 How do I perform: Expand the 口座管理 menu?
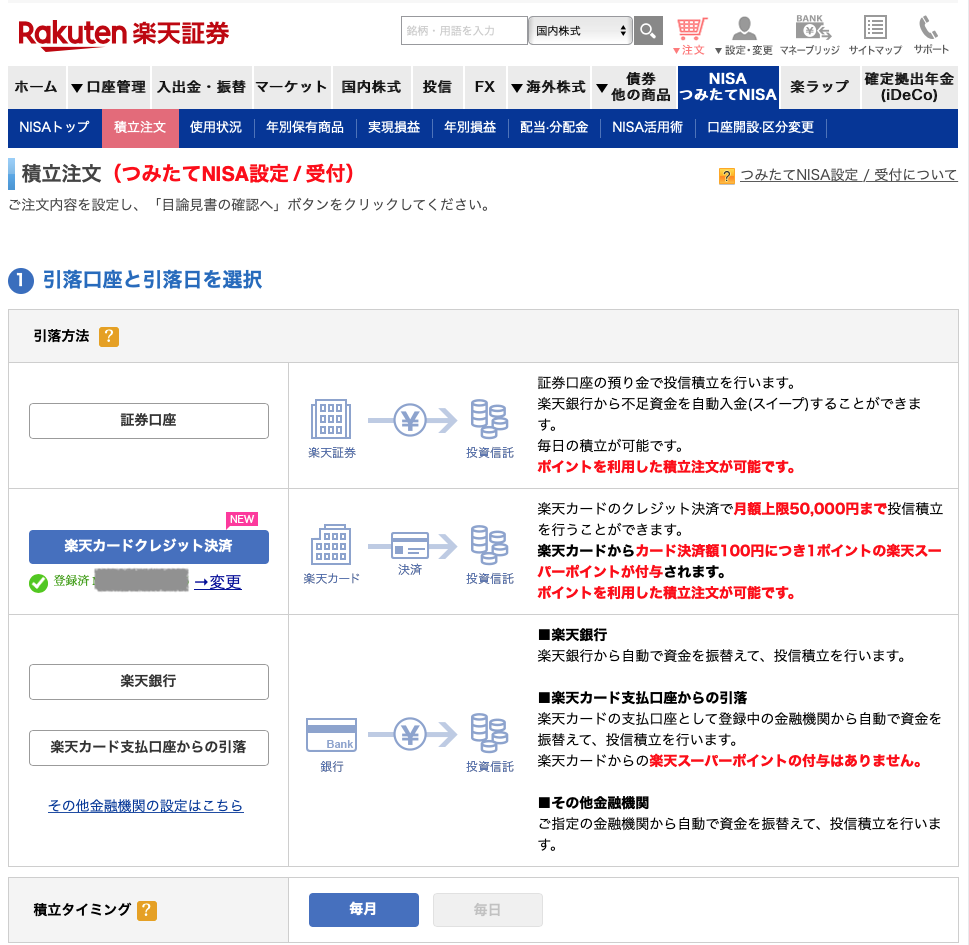click(109, 87)
